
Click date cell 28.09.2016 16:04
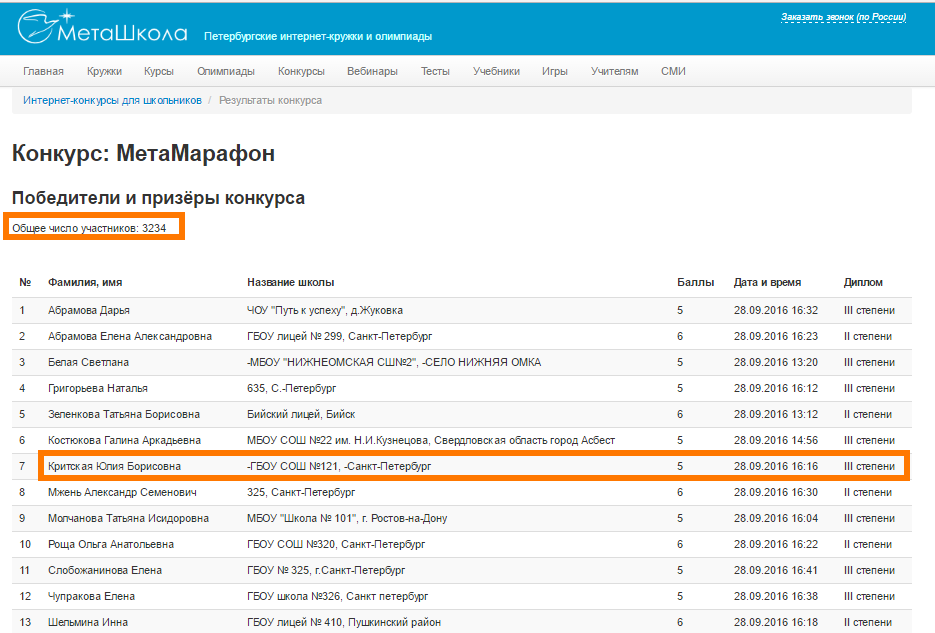pyautogui.click(x=776, y=518)
